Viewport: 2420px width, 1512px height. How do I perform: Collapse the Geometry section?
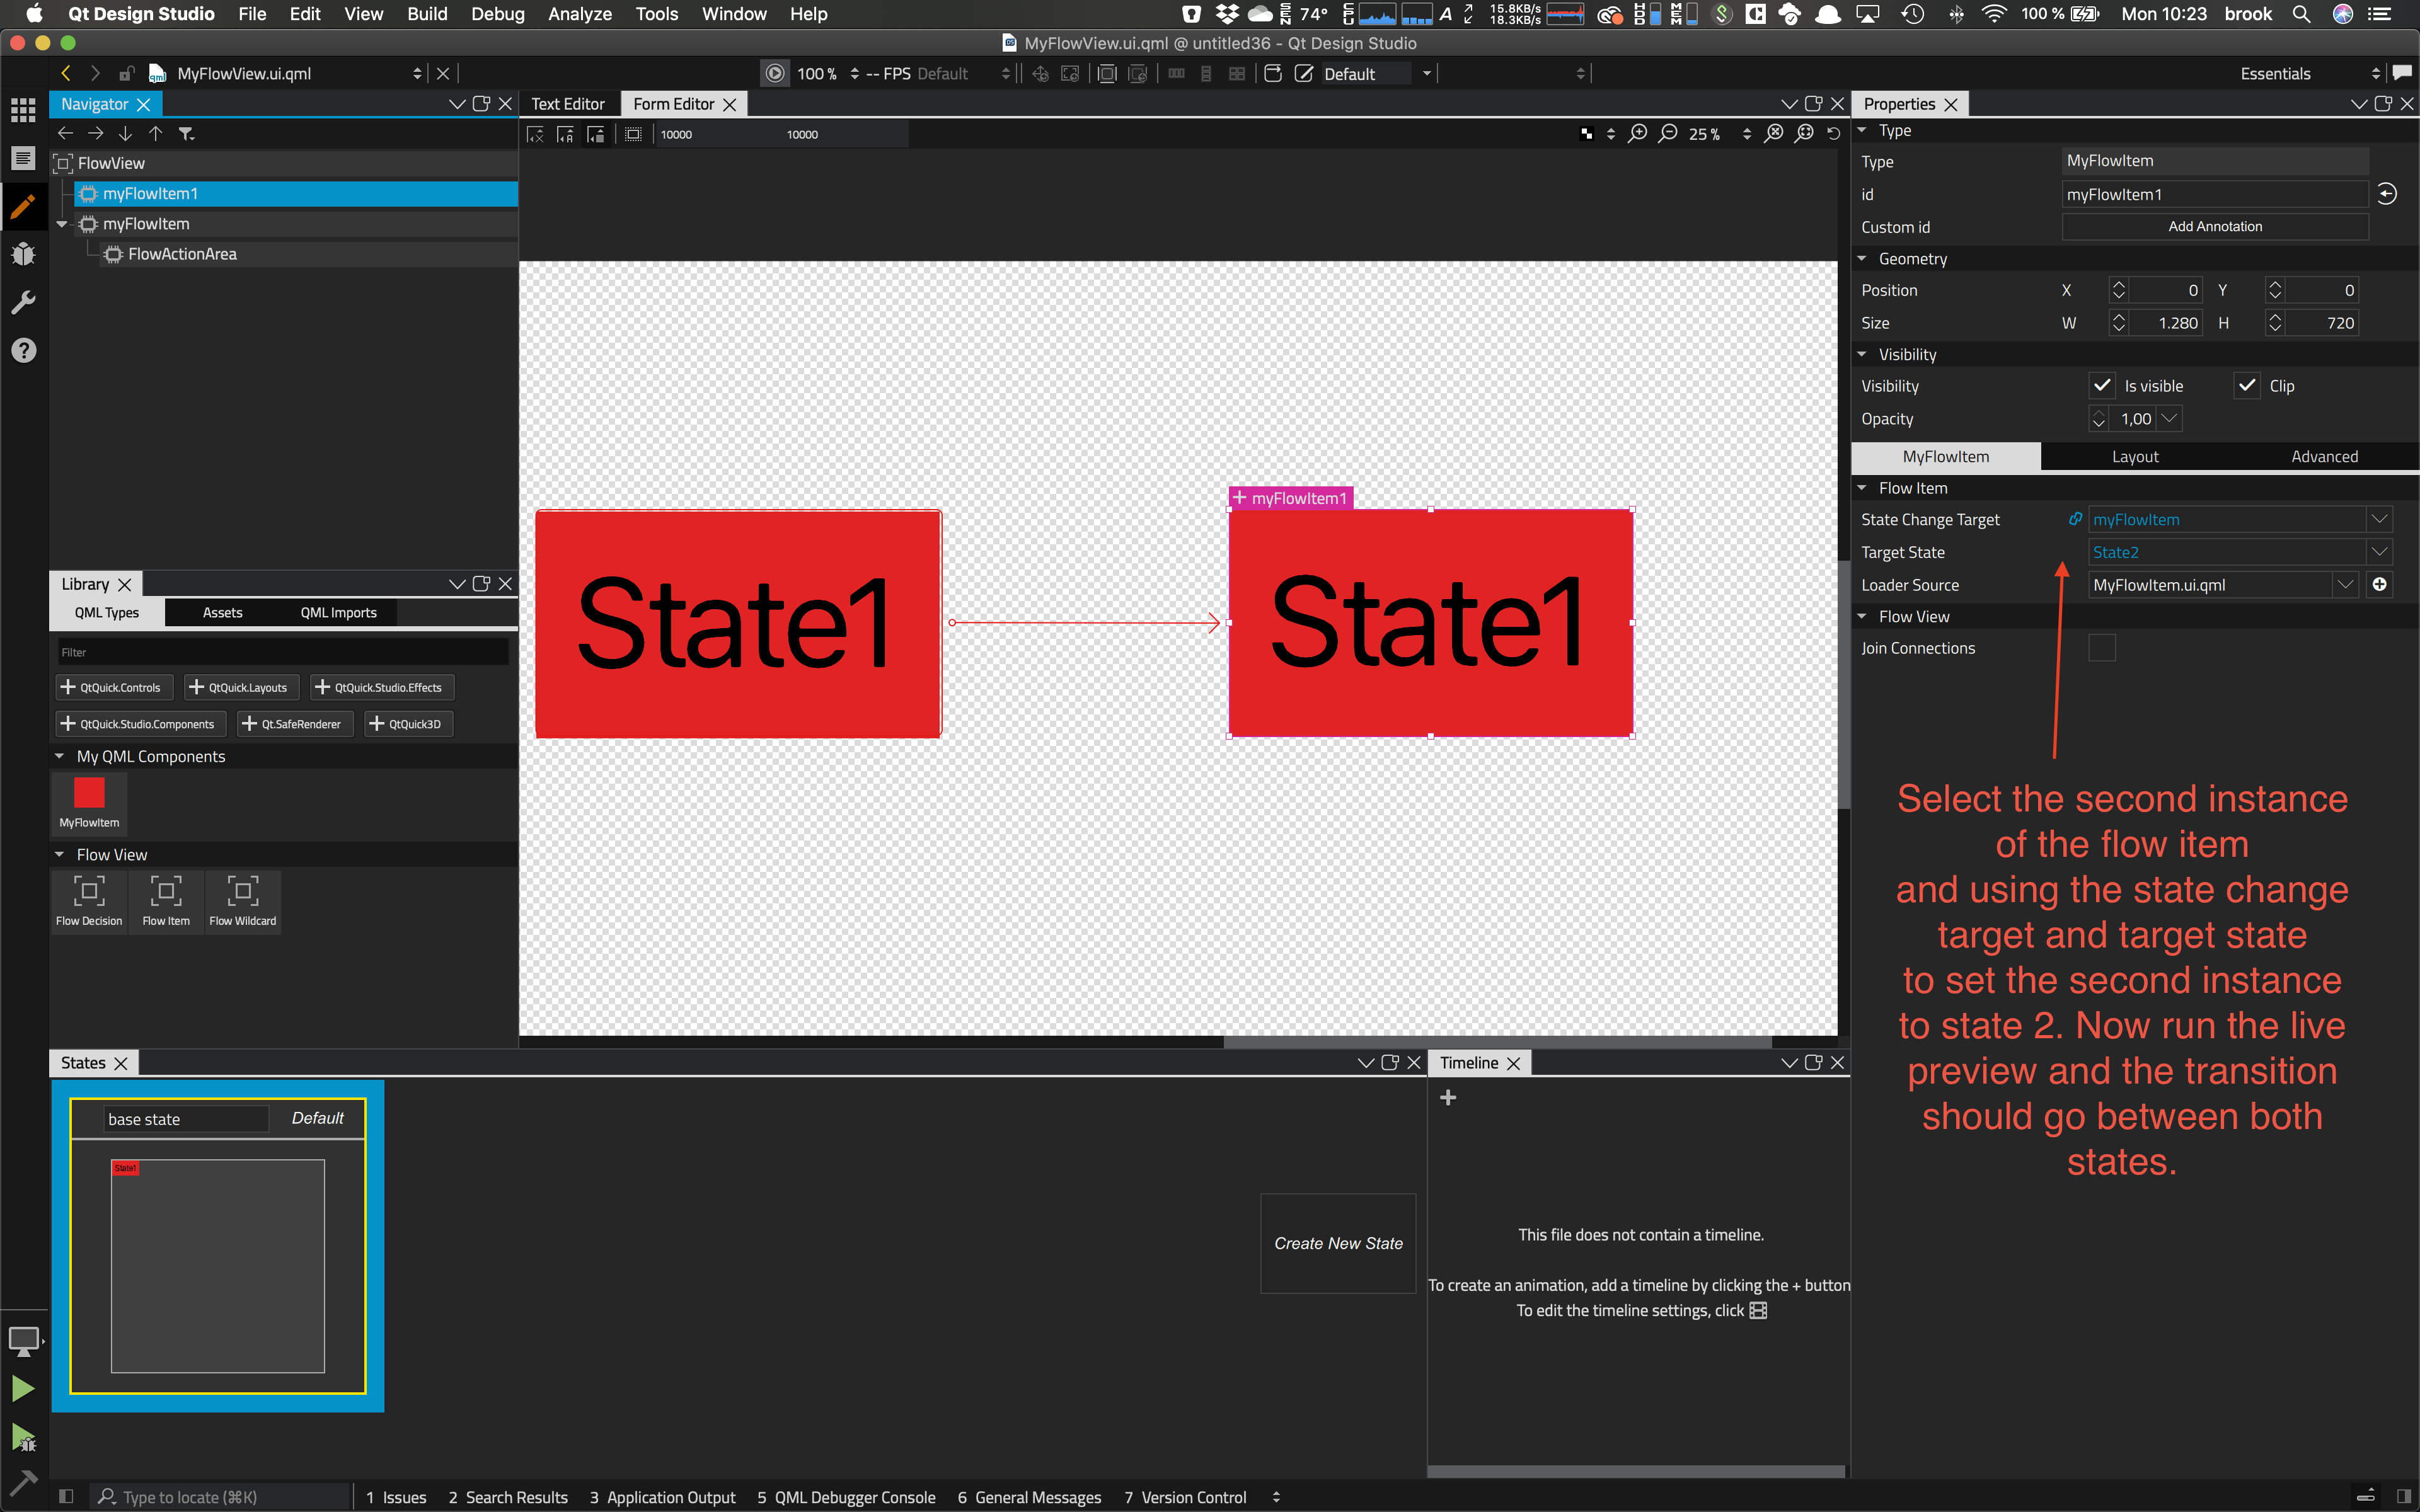pyautogui.click(x=1862, y=259)
